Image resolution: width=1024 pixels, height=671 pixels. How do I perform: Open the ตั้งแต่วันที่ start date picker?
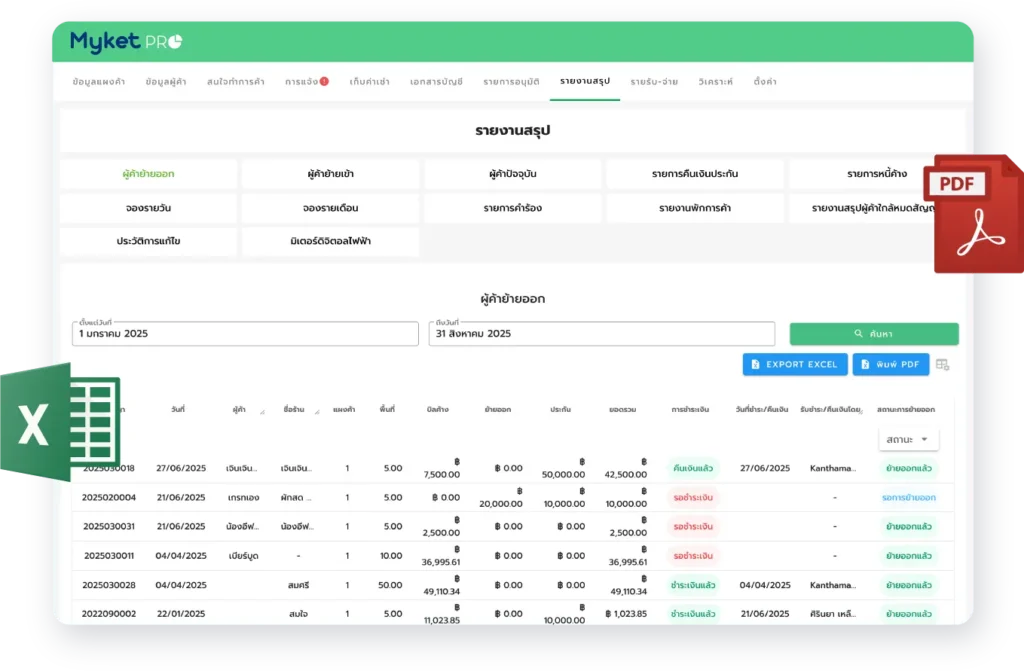click(x=245, y=334)
